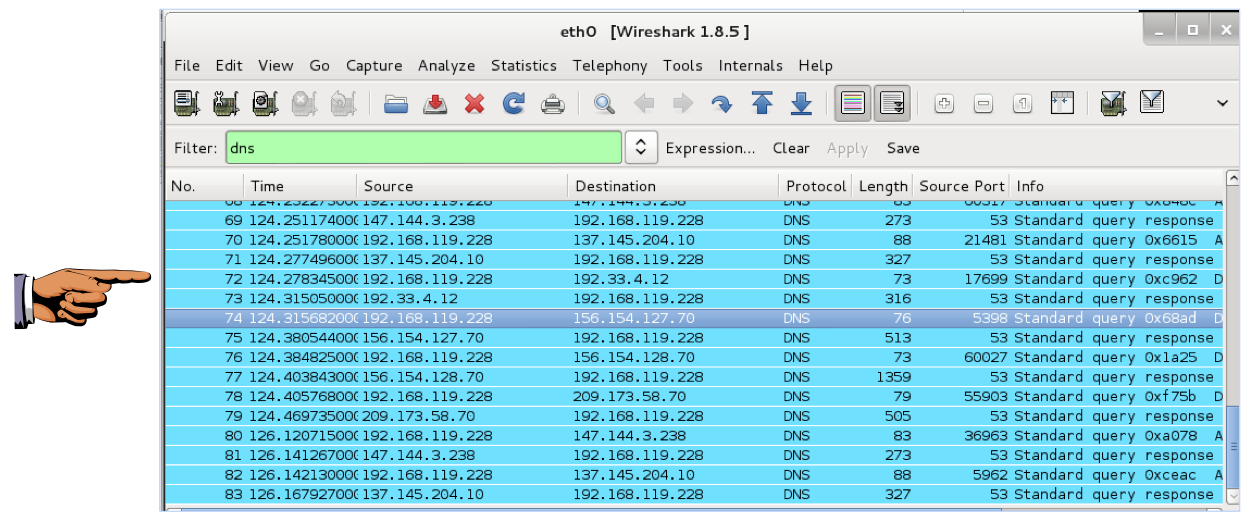Select packet 73 with length 316
Image resolution: width=1249 pixels, height=523 pixels.
[695, 299]
